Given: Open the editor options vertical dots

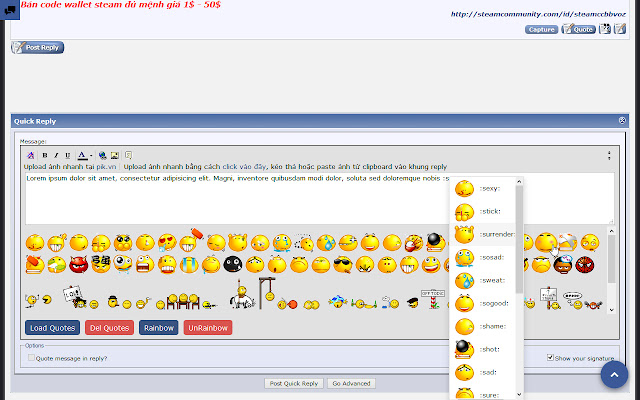Looking at the screenshot, I should point(609,155).
